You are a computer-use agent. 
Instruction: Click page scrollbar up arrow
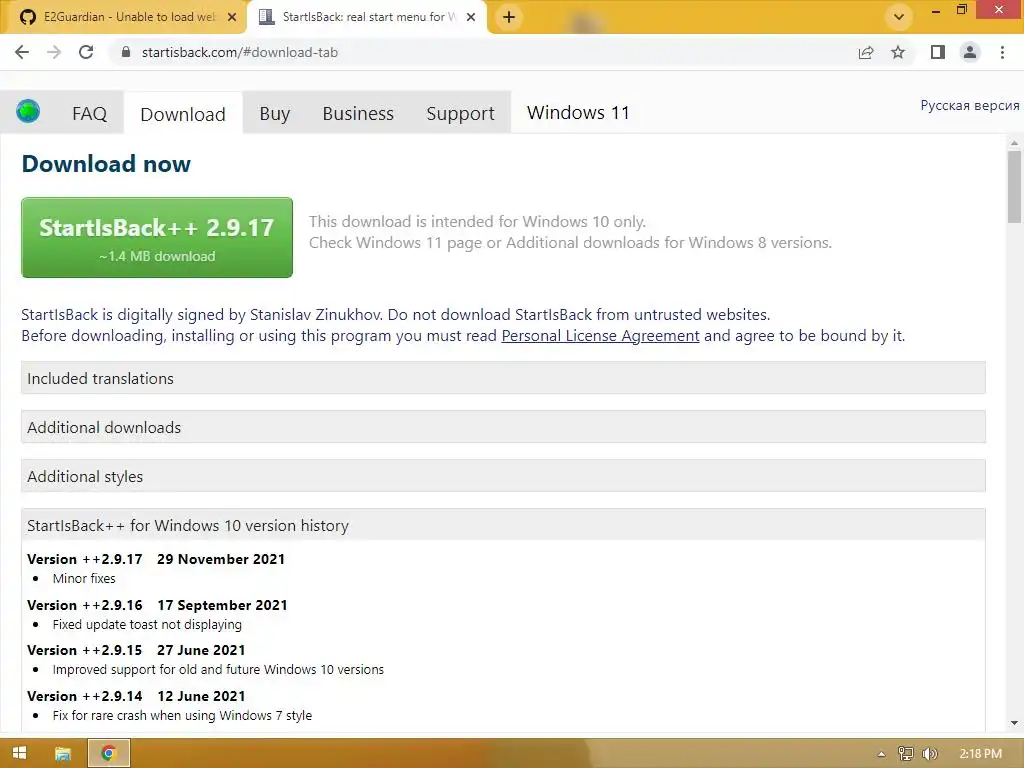pos(1014,143)
